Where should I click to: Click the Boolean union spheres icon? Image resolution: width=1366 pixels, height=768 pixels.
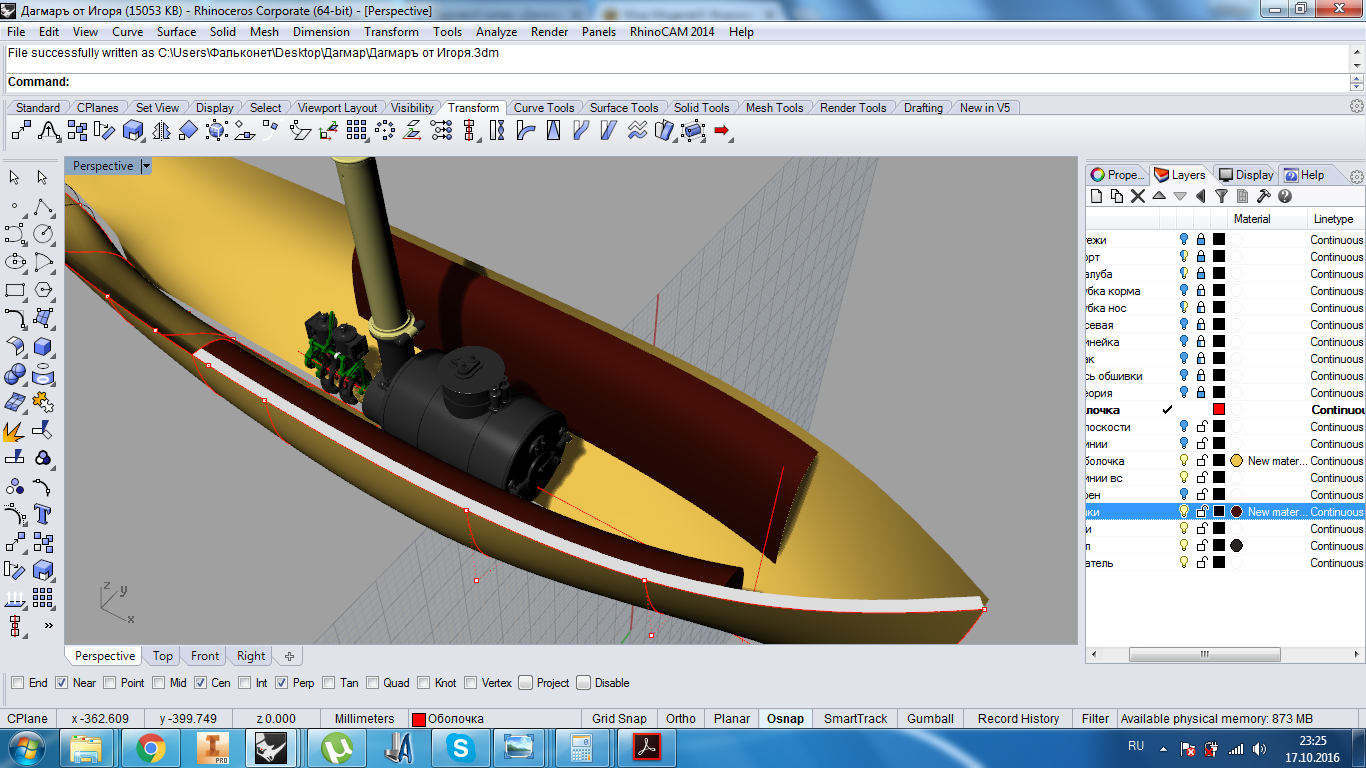coord(15,374)
